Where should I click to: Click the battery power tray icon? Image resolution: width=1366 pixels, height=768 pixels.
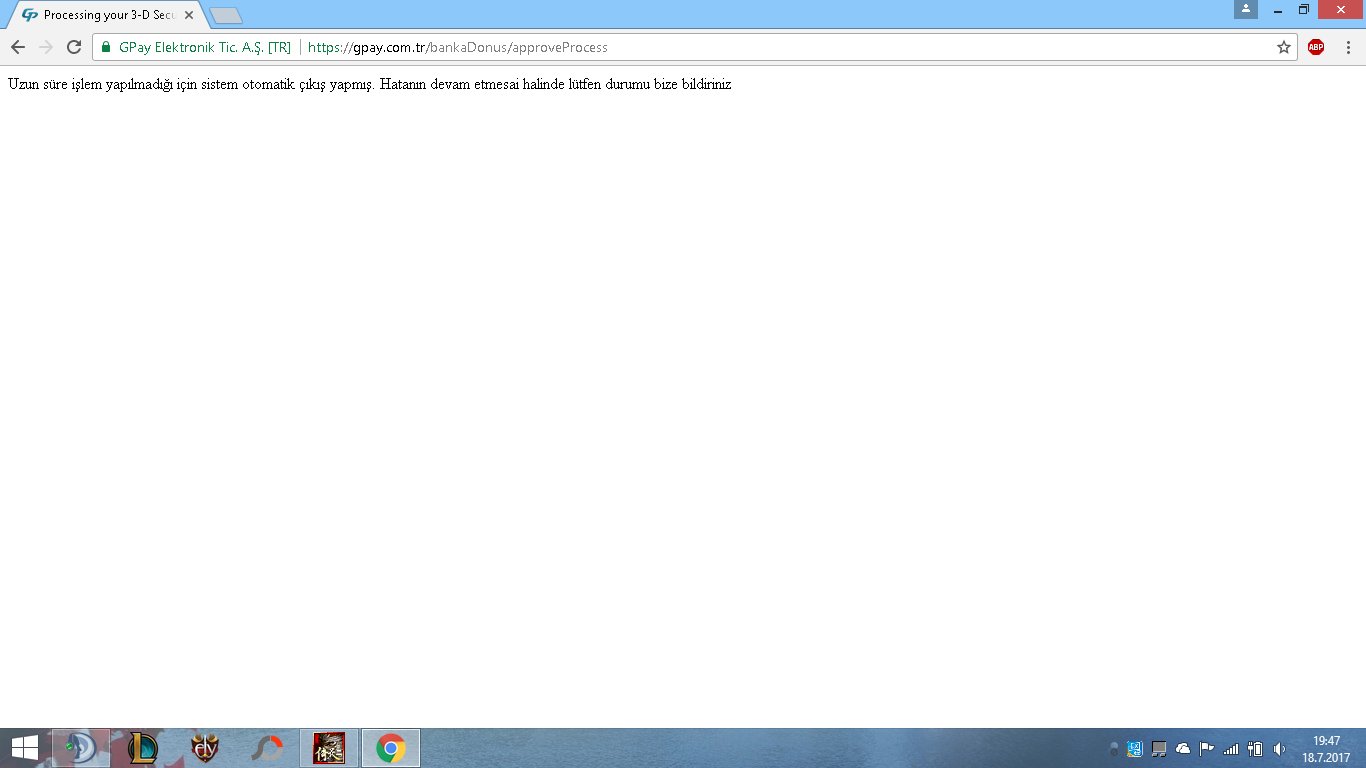pos(1255,748)
